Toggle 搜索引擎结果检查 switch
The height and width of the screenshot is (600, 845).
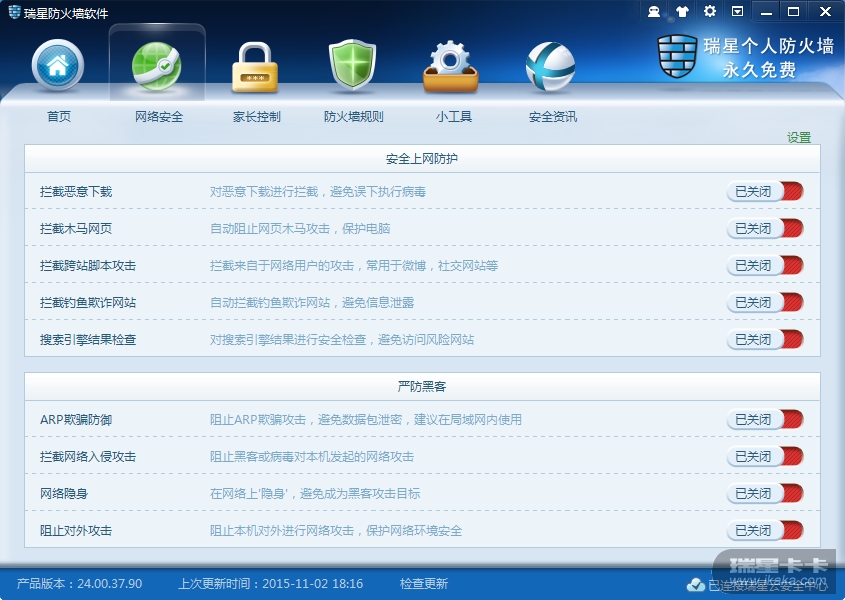pyautogui.click(x=765, y=340)
